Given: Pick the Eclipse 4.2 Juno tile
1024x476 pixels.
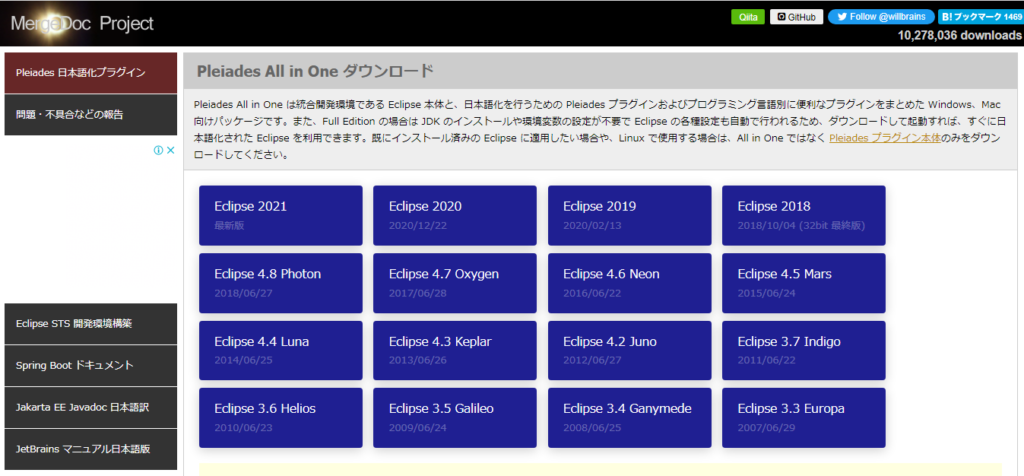Looking at the screenshot, I should [630, 351].
